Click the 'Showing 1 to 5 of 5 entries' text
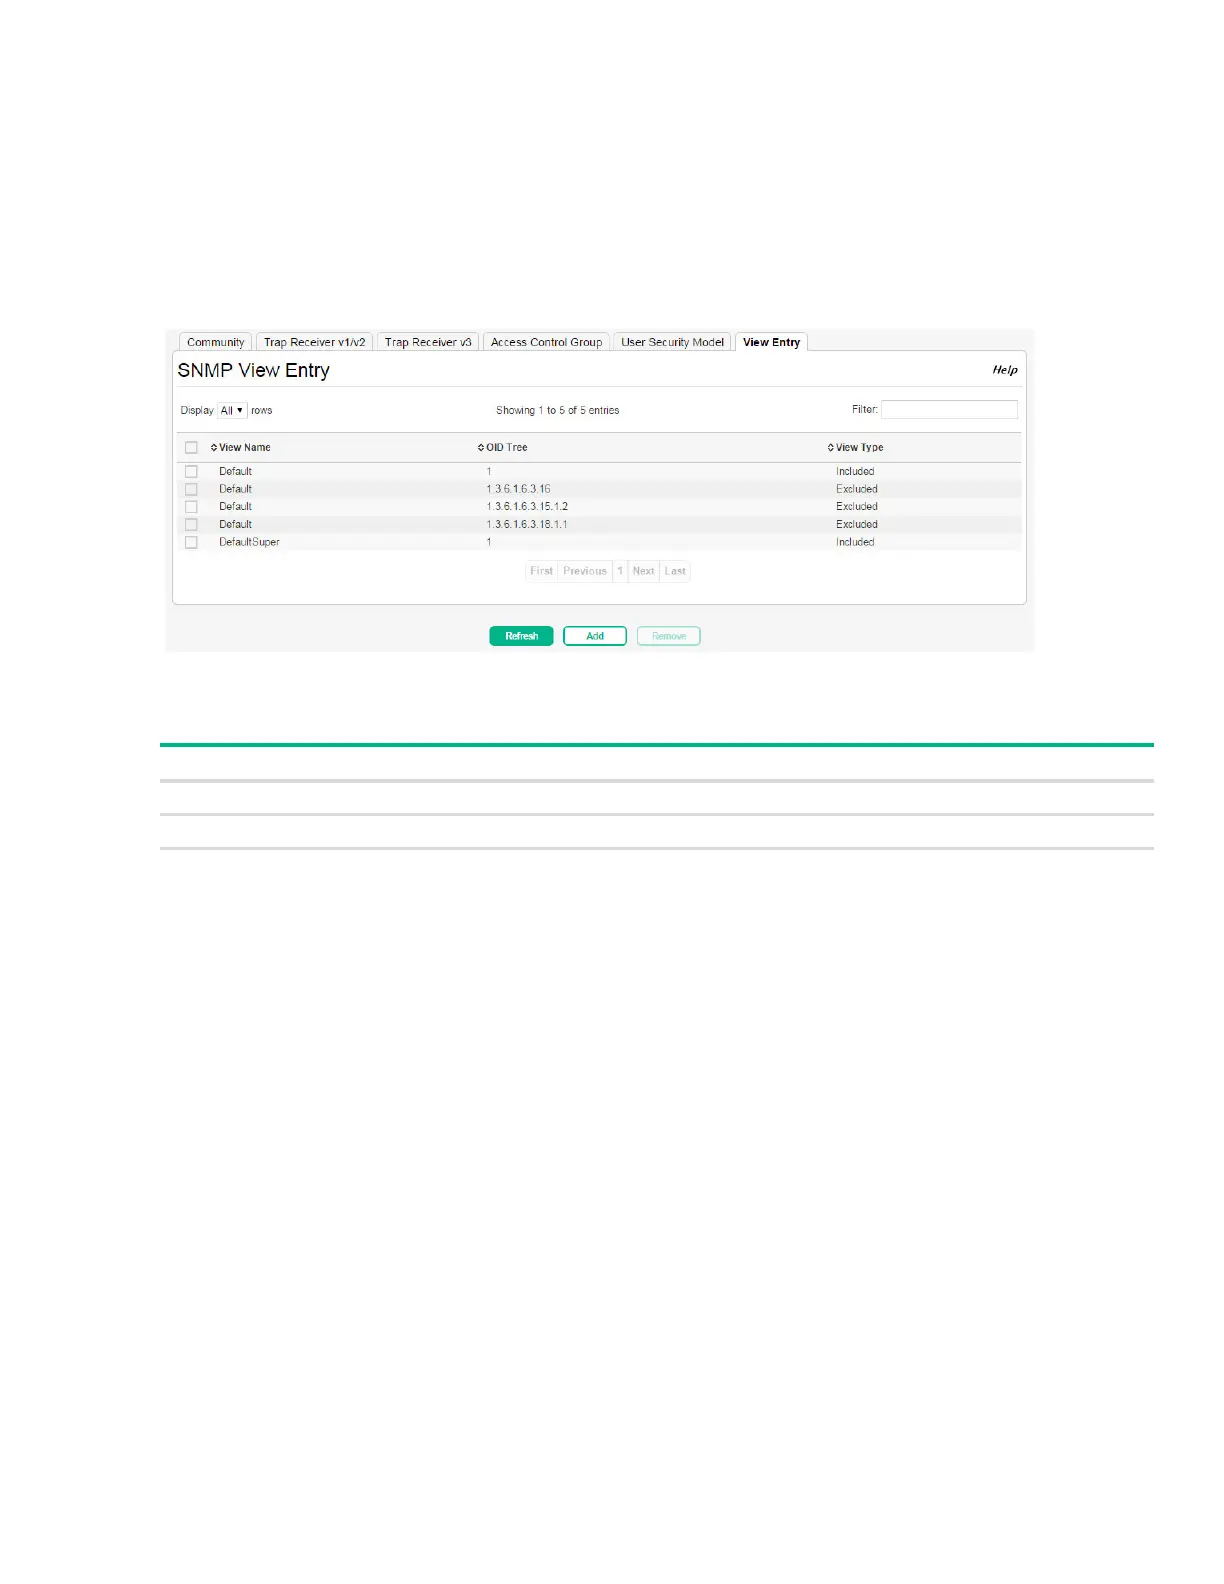The height and width of the screenshot is (1584, 1224). tap(558, 410)
